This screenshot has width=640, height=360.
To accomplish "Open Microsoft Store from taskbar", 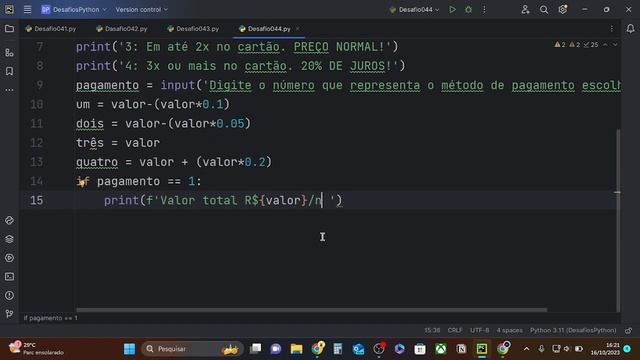I will point(420,349).
